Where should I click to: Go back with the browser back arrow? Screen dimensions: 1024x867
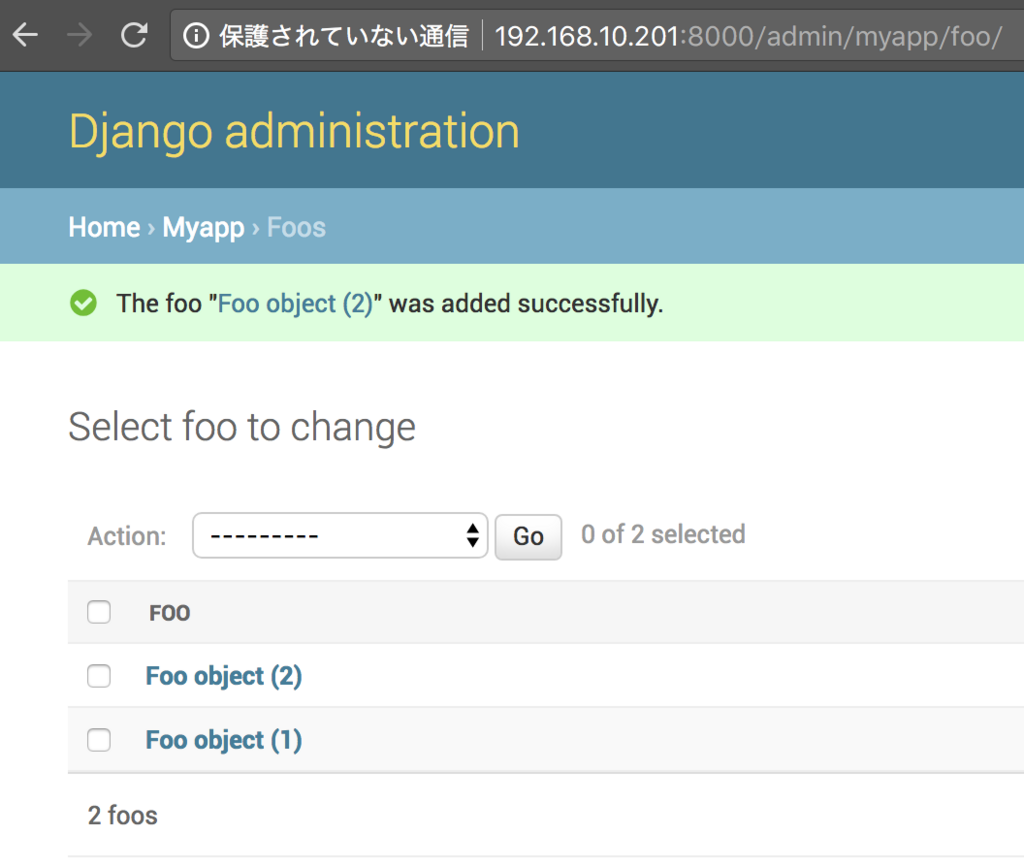pyautogui.click(x=25, y=35)
